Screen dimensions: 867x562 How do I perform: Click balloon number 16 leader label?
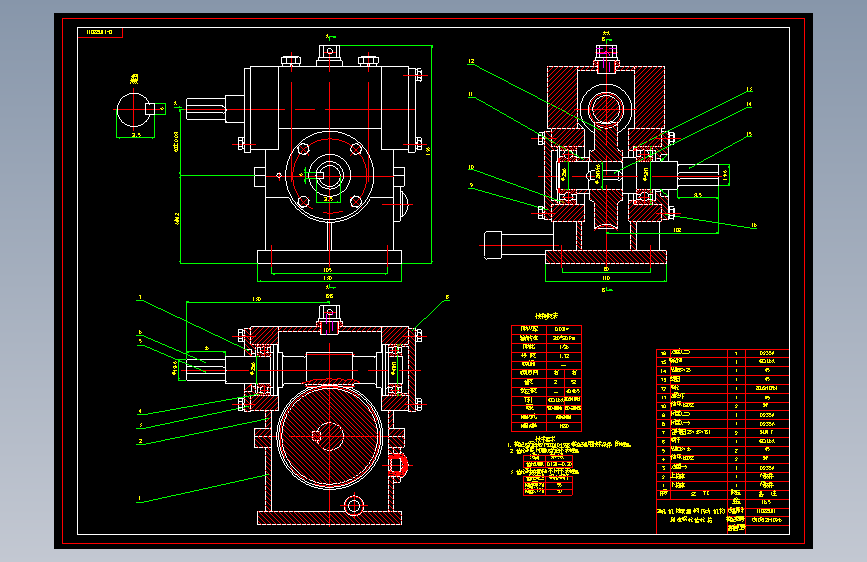click(754, 225)
